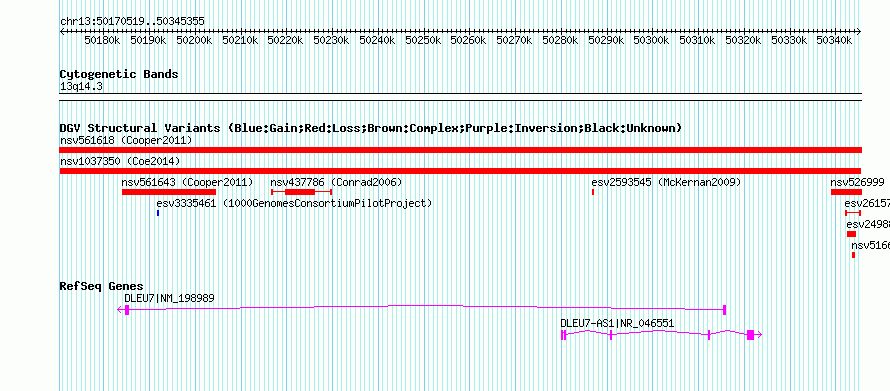The height and width of the screenshot is (391, 890).
Task: Click the RefSeq Genes track heading
Action: (102, 286)
